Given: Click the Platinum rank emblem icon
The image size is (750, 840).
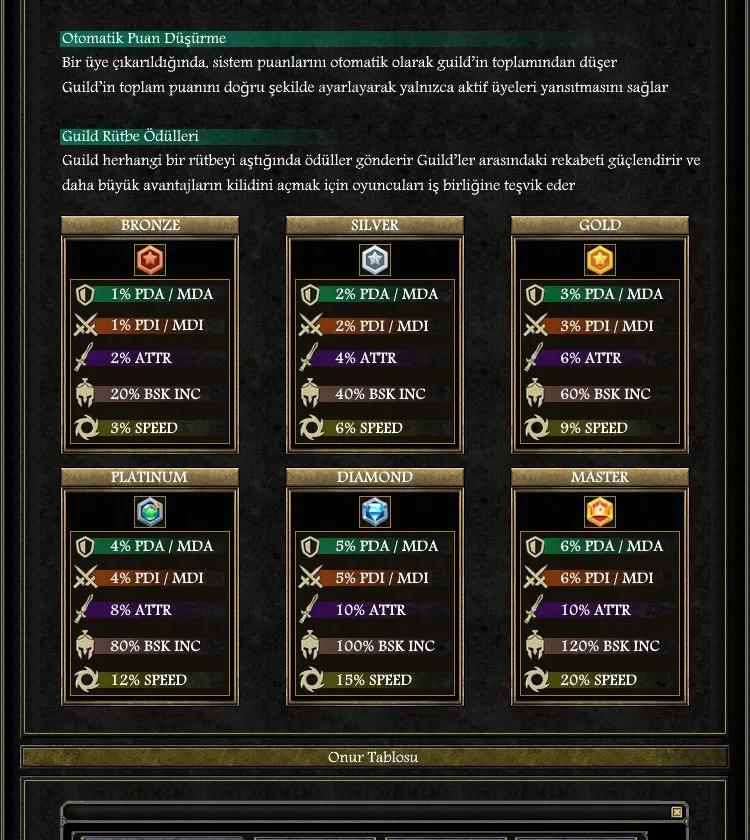Looking at the screenshot, I should point(149,511).
